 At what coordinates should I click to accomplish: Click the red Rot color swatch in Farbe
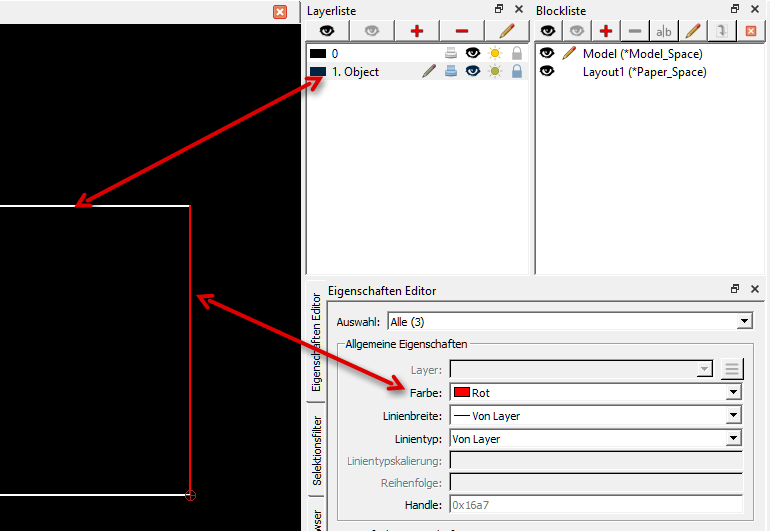pyautogui.click(x=462, y=392)
